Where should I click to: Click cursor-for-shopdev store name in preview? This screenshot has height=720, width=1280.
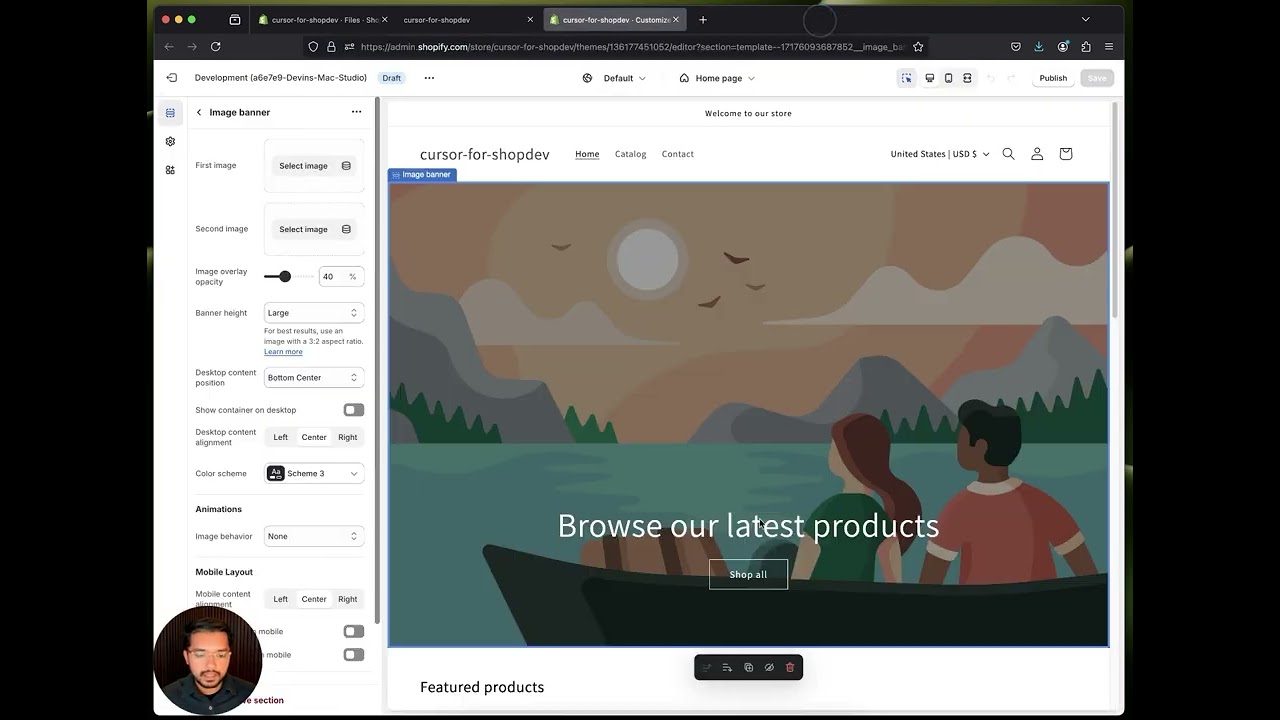pyautogui.click(x=485, y=154)
